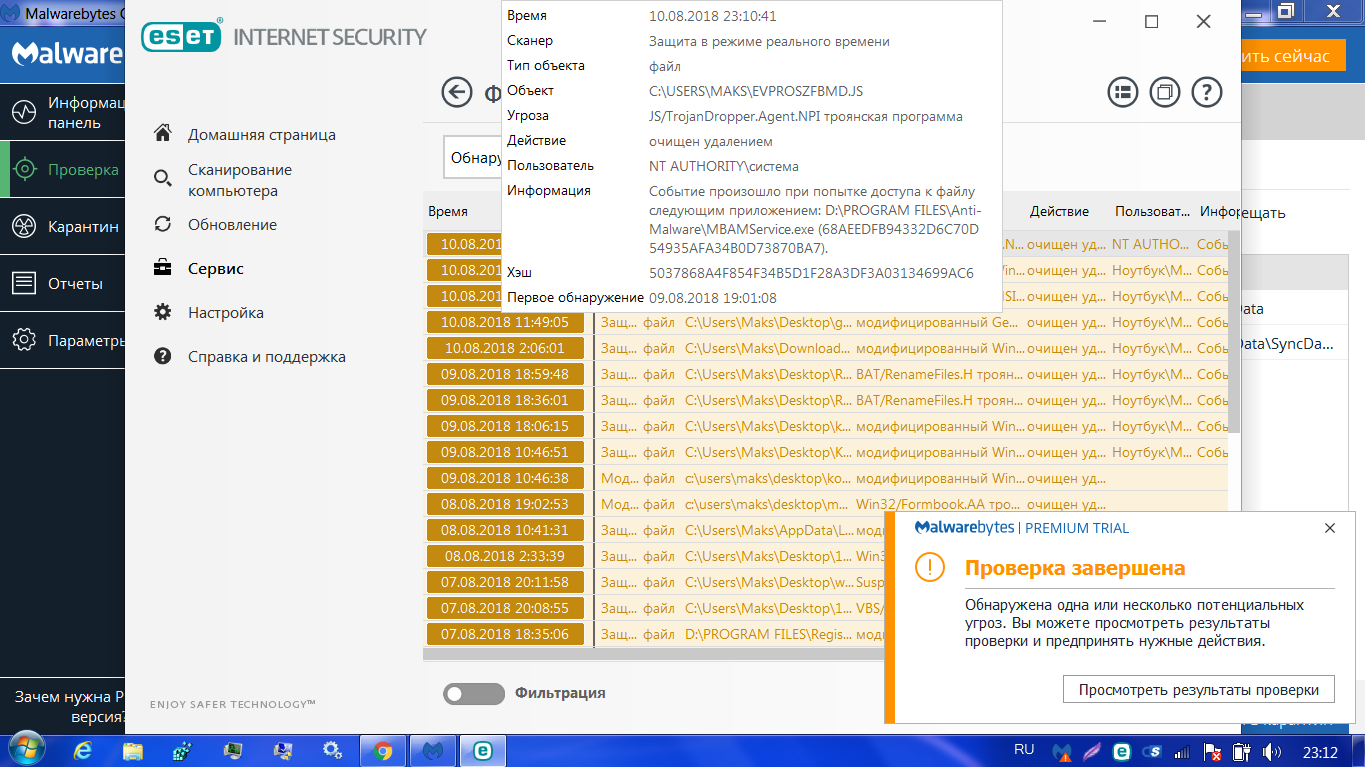
Task: Open the ESET list view icon
Action: tap(1123, 92)
